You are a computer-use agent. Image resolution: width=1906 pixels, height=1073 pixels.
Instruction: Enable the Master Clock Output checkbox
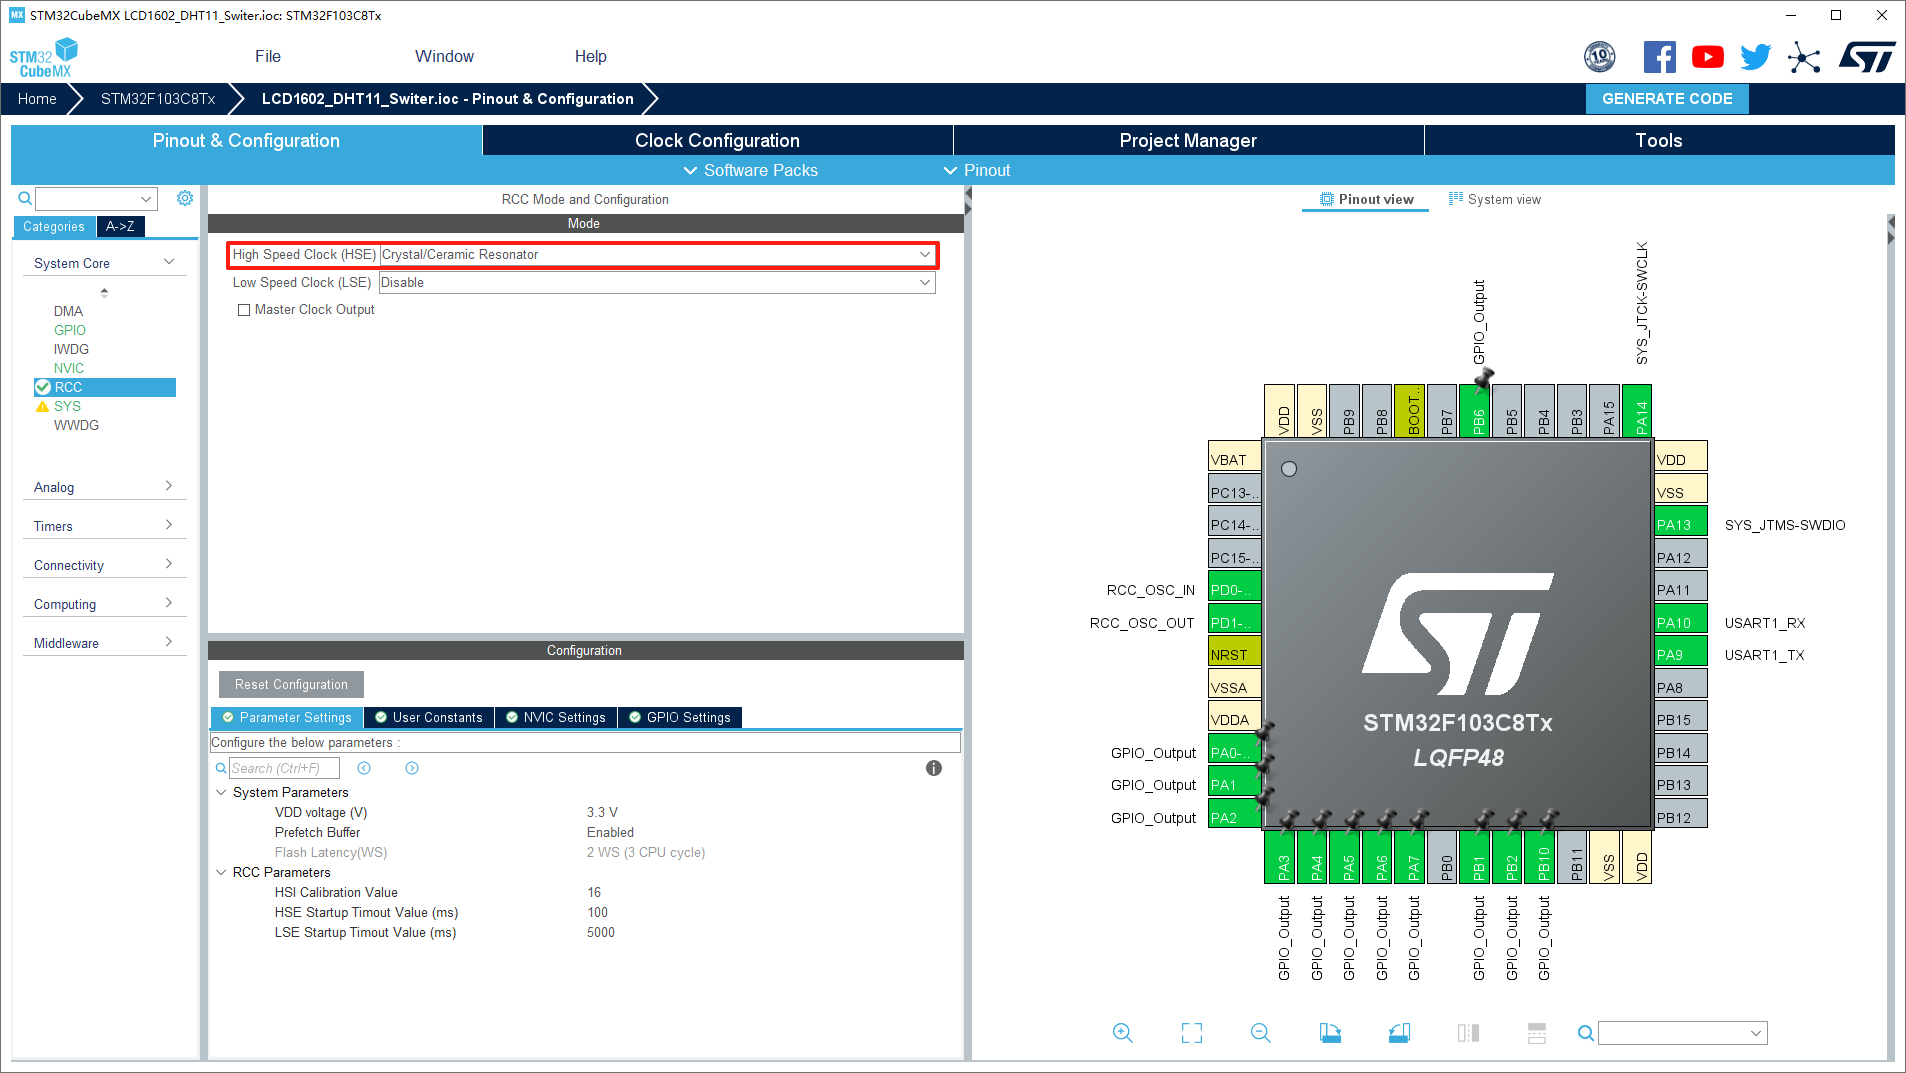coord(243,310)
